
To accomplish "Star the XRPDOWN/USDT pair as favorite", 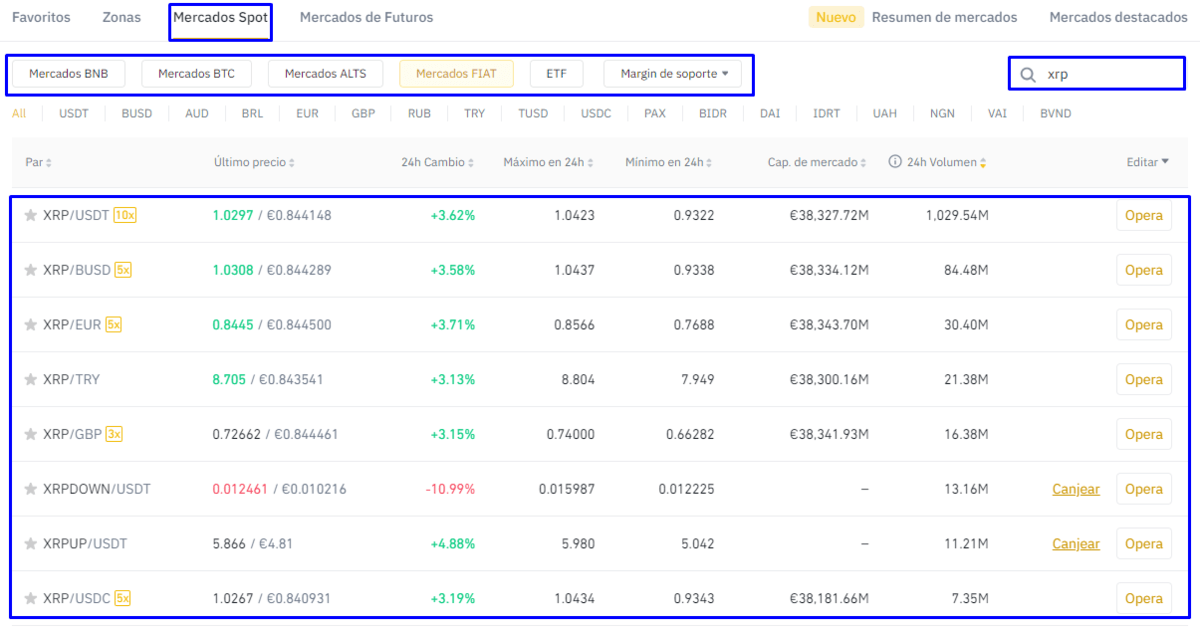I will (30, 489).
